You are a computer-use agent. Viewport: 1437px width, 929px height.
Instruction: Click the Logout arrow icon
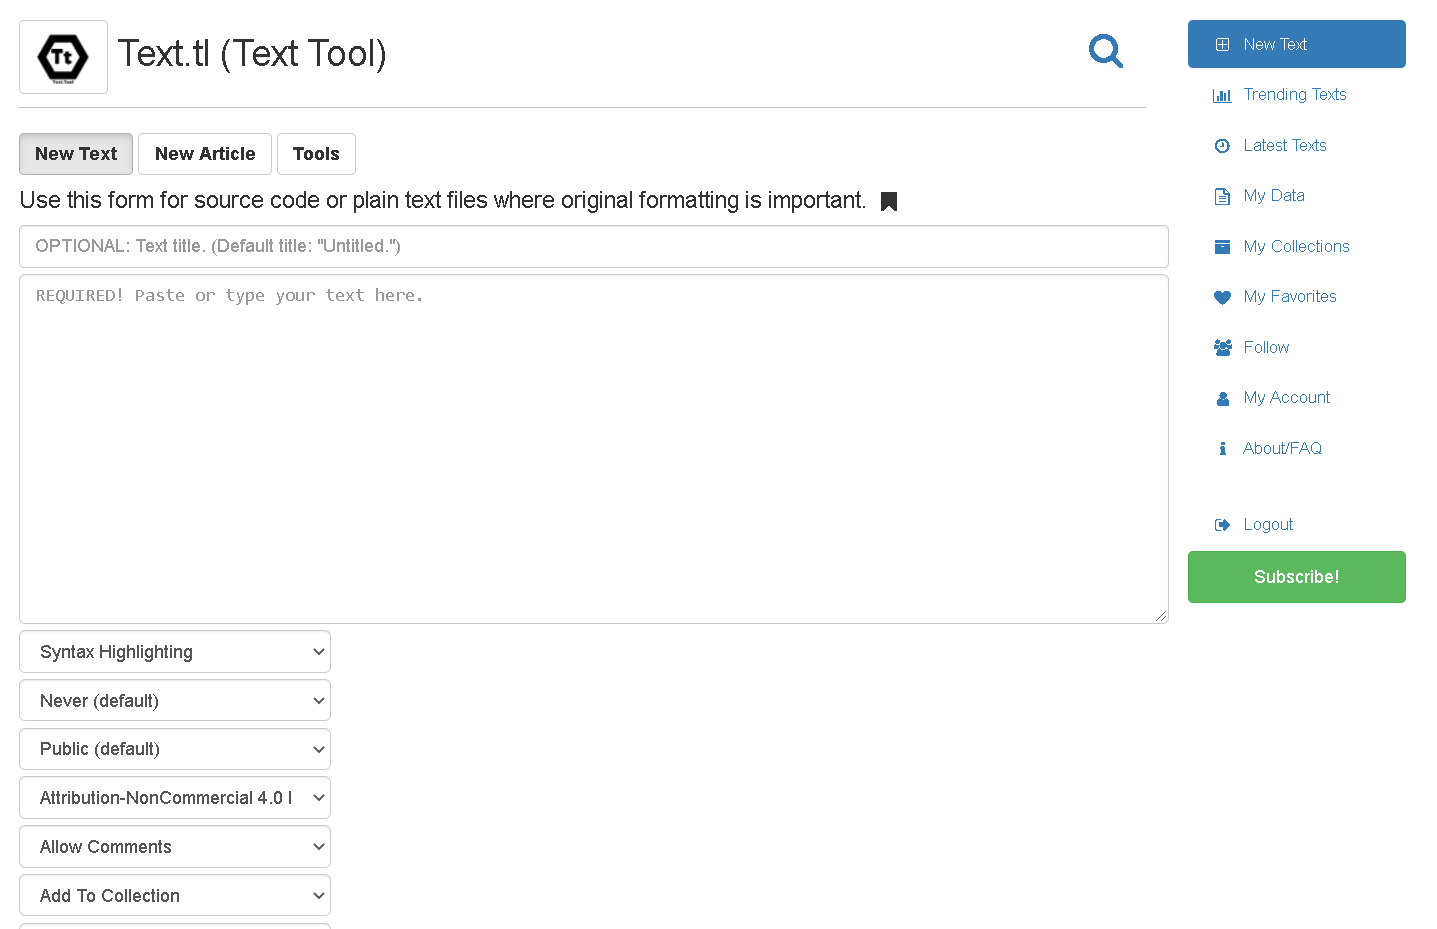[1222, 525]
